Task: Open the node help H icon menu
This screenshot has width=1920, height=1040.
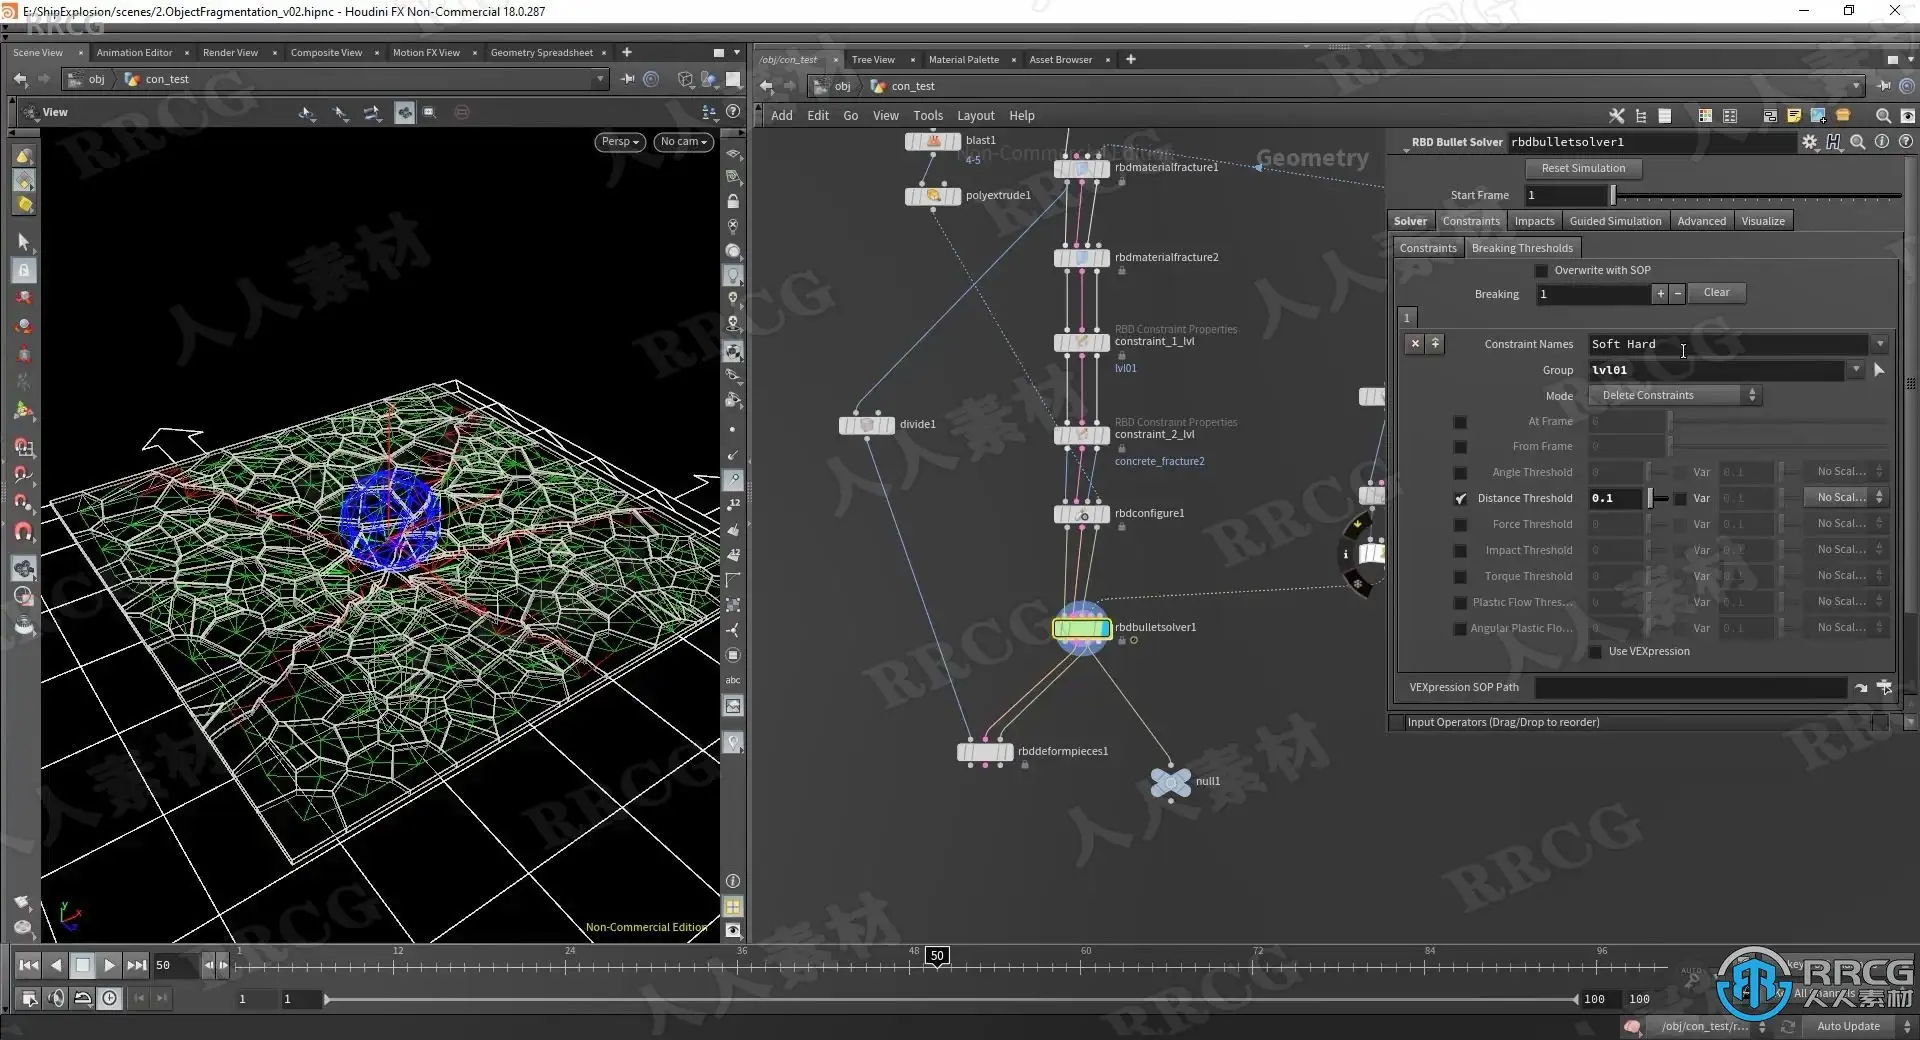Action: [1833, 142]
